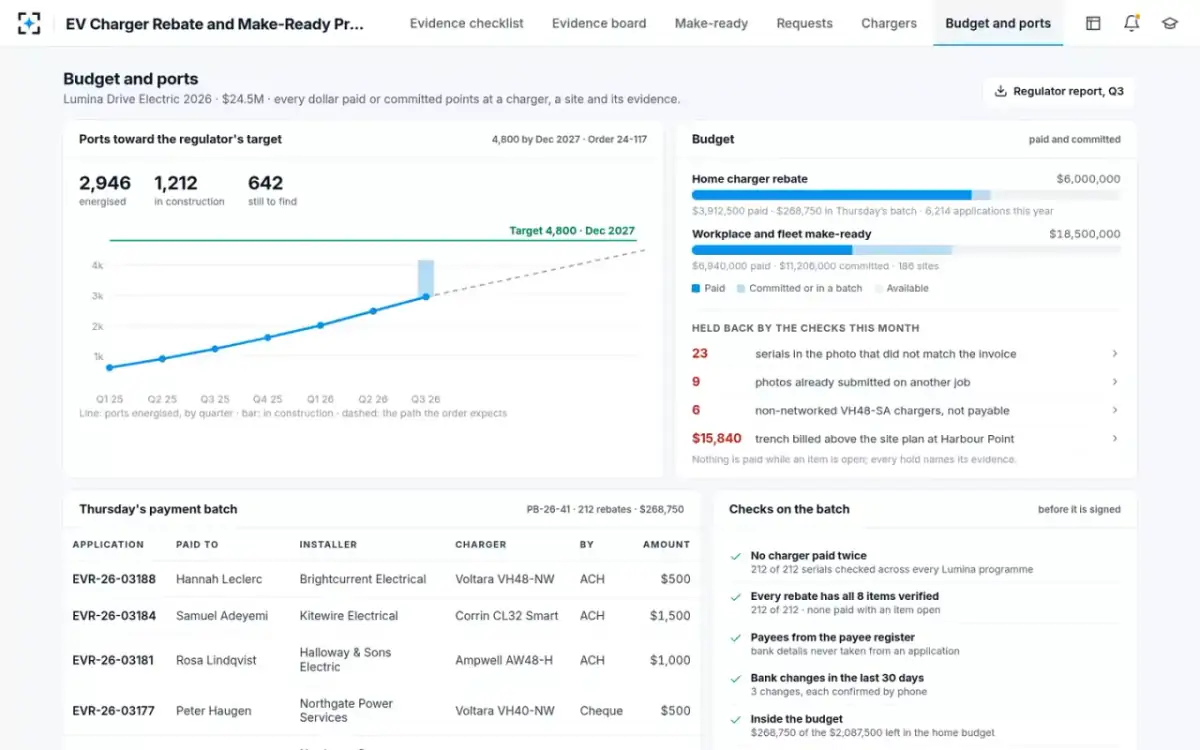Click the app logo icon
Screen dimensions: 1200x750
(30, 23)
